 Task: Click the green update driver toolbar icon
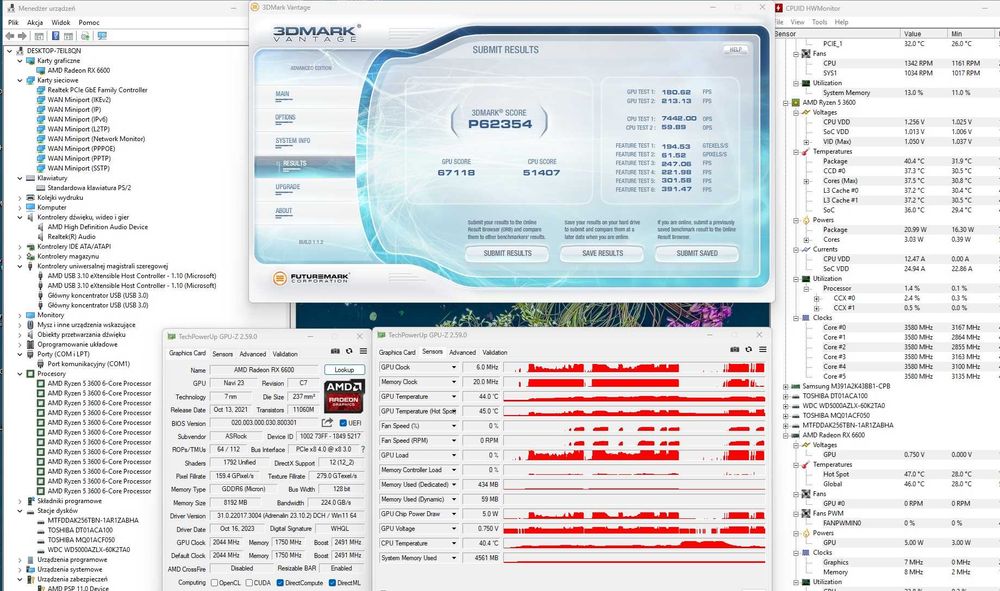coord(86,36)
